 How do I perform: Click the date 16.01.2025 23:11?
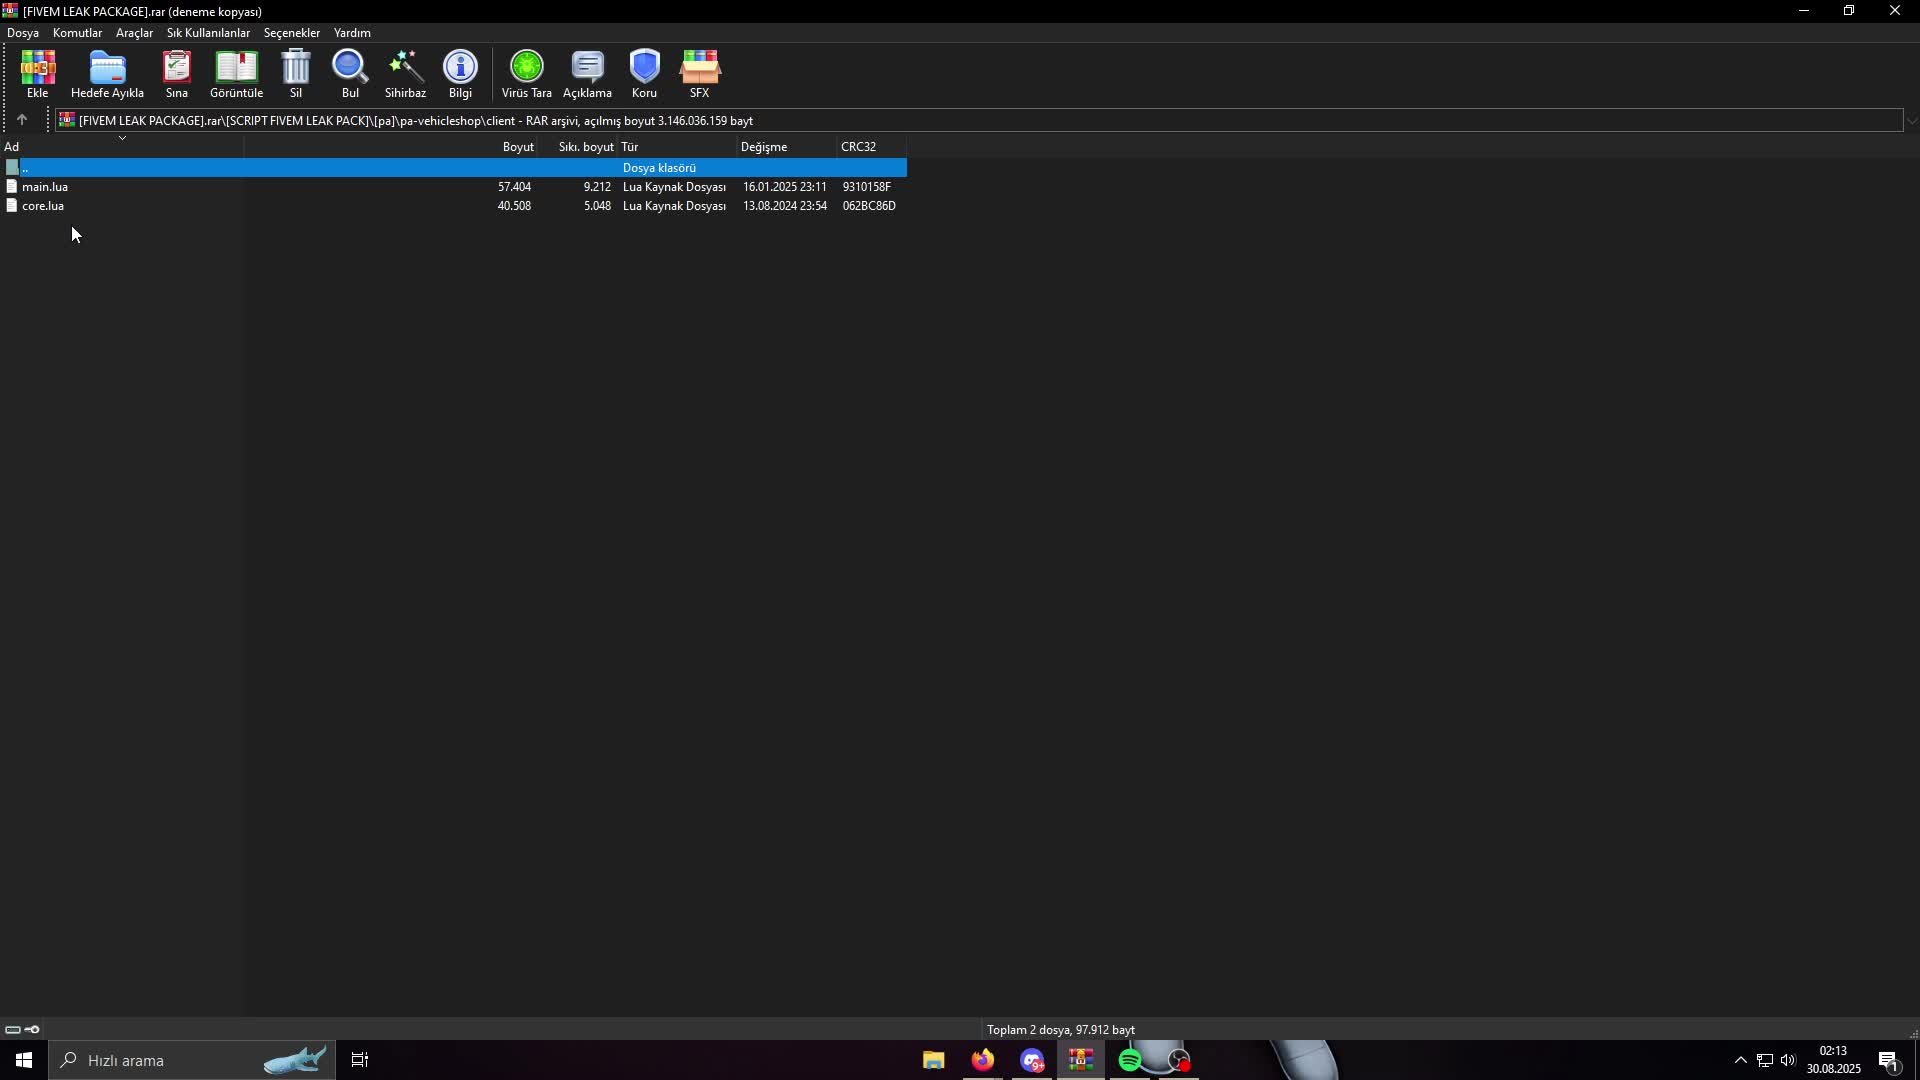click(x=784, y=187)
